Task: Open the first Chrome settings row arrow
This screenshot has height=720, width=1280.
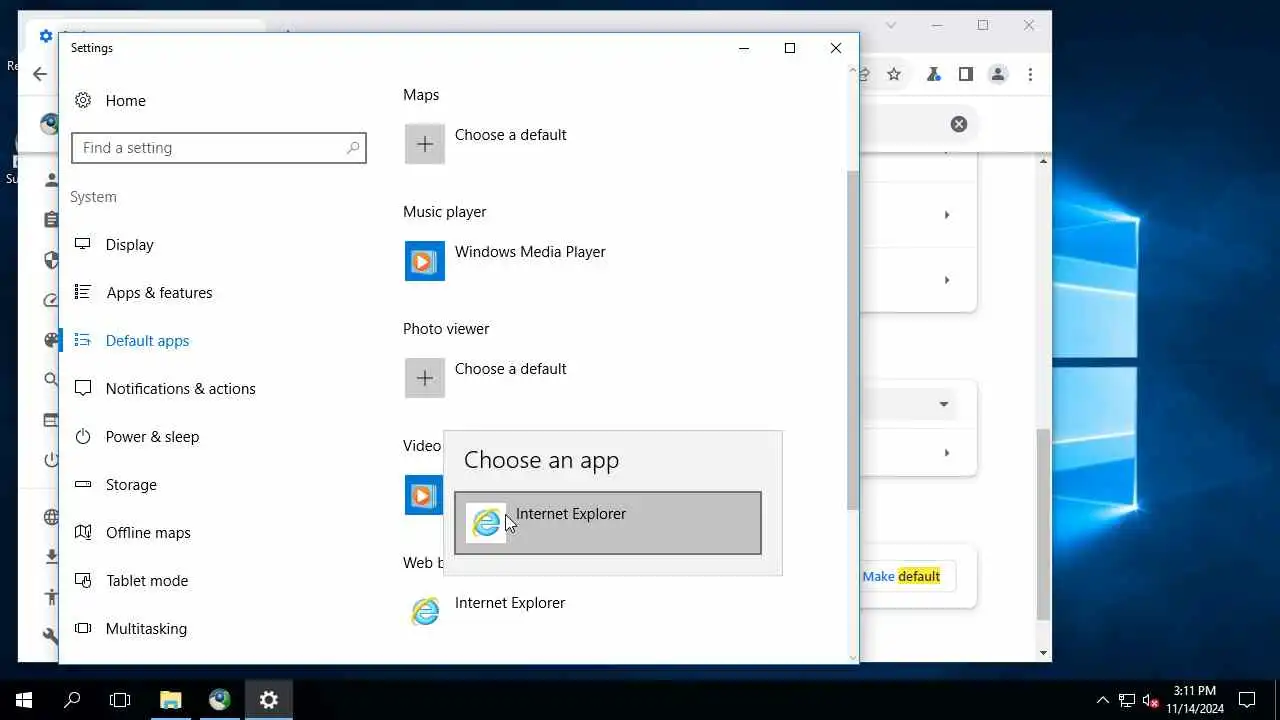Action: pyautogui.click(x=947, y=215)
